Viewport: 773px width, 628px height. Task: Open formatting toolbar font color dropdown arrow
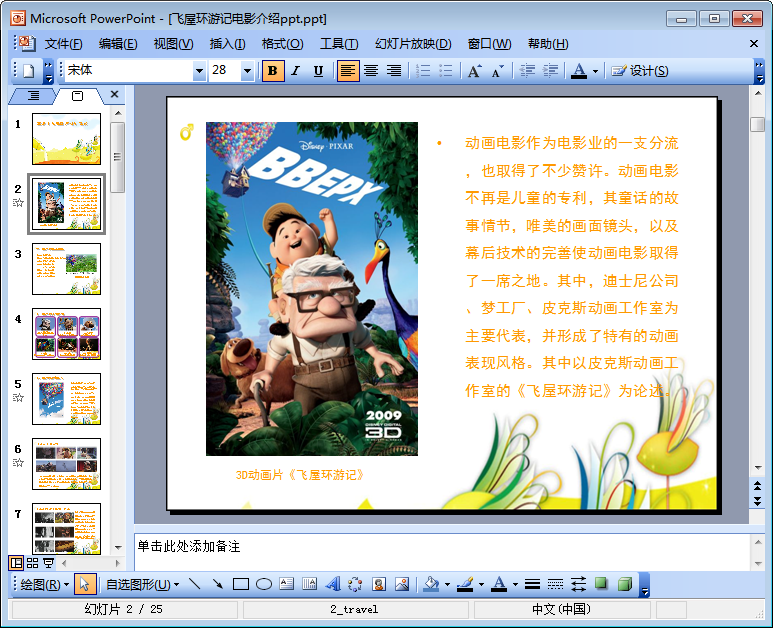(596, 71)
